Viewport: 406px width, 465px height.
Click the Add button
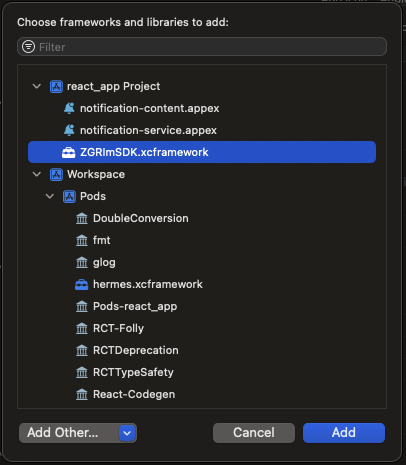coord(344,433)
